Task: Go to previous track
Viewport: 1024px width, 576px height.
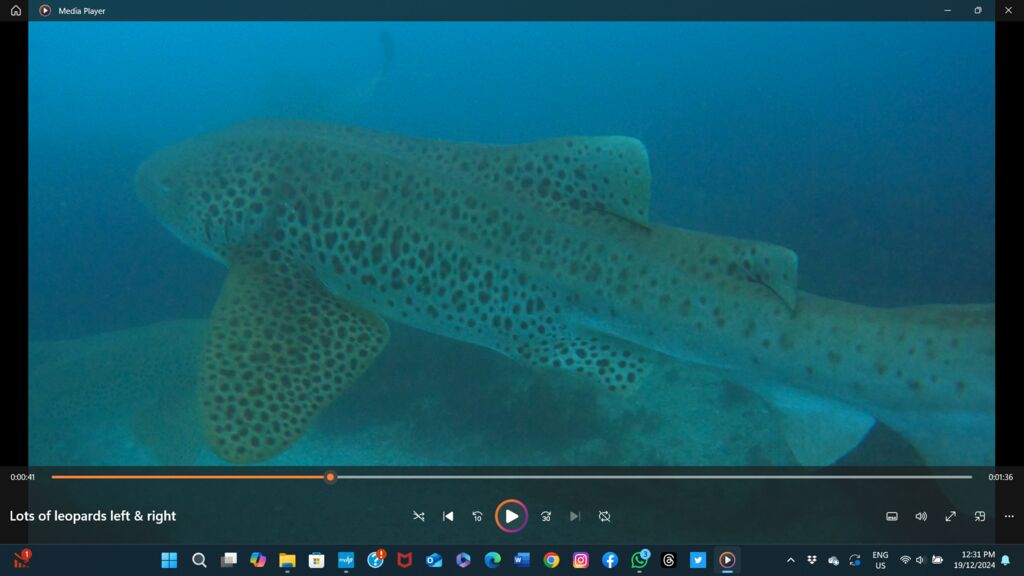Action: pyautogui.click(x=448, y=516)
